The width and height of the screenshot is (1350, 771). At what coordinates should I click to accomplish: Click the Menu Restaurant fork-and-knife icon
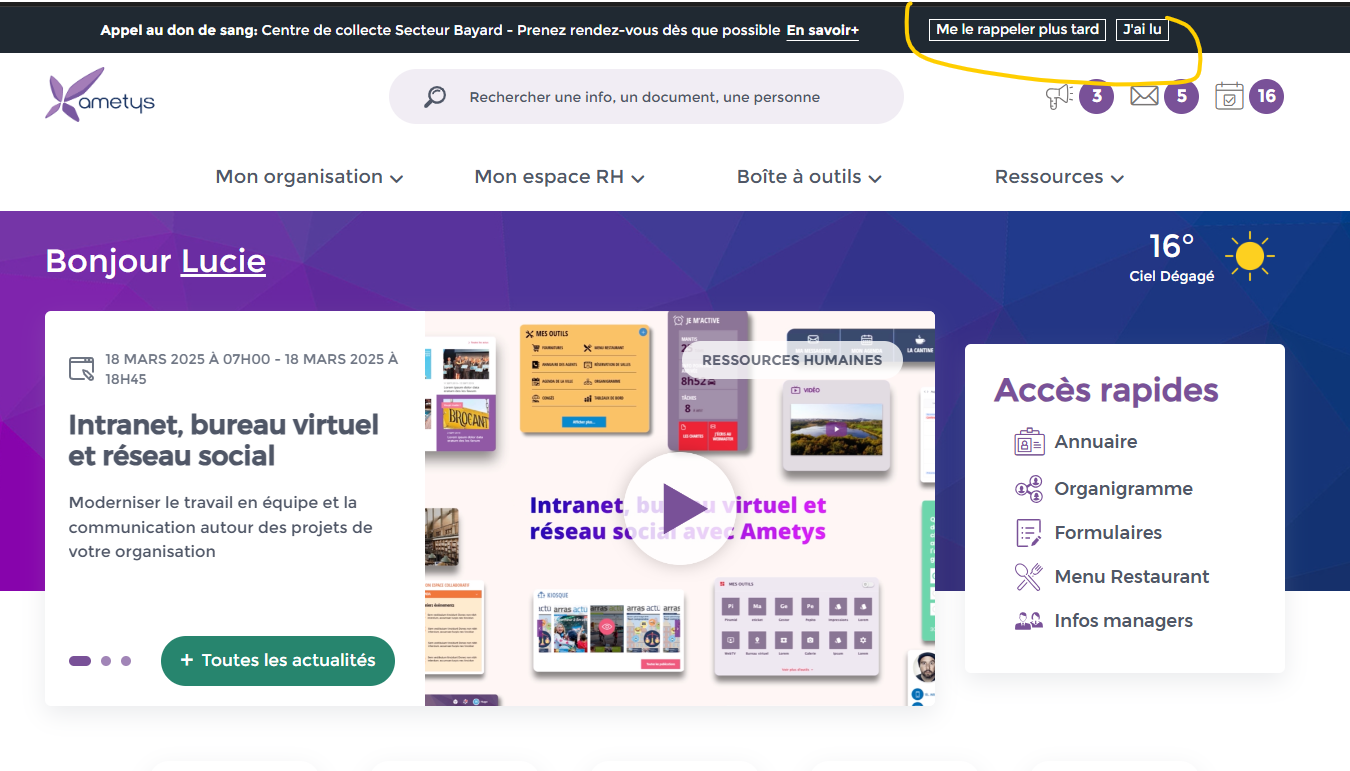(x=1029, y=577)
